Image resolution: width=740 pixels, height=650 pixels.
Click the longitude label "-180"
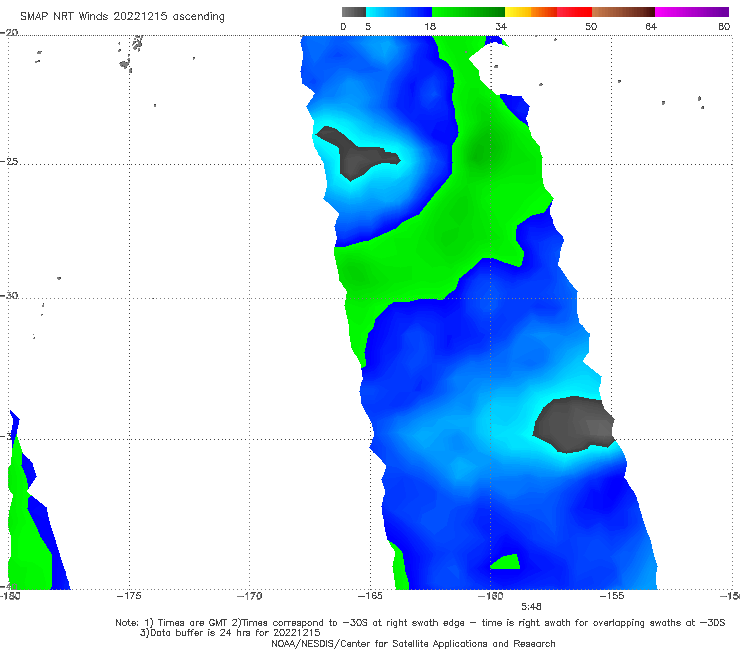point(10,596)
